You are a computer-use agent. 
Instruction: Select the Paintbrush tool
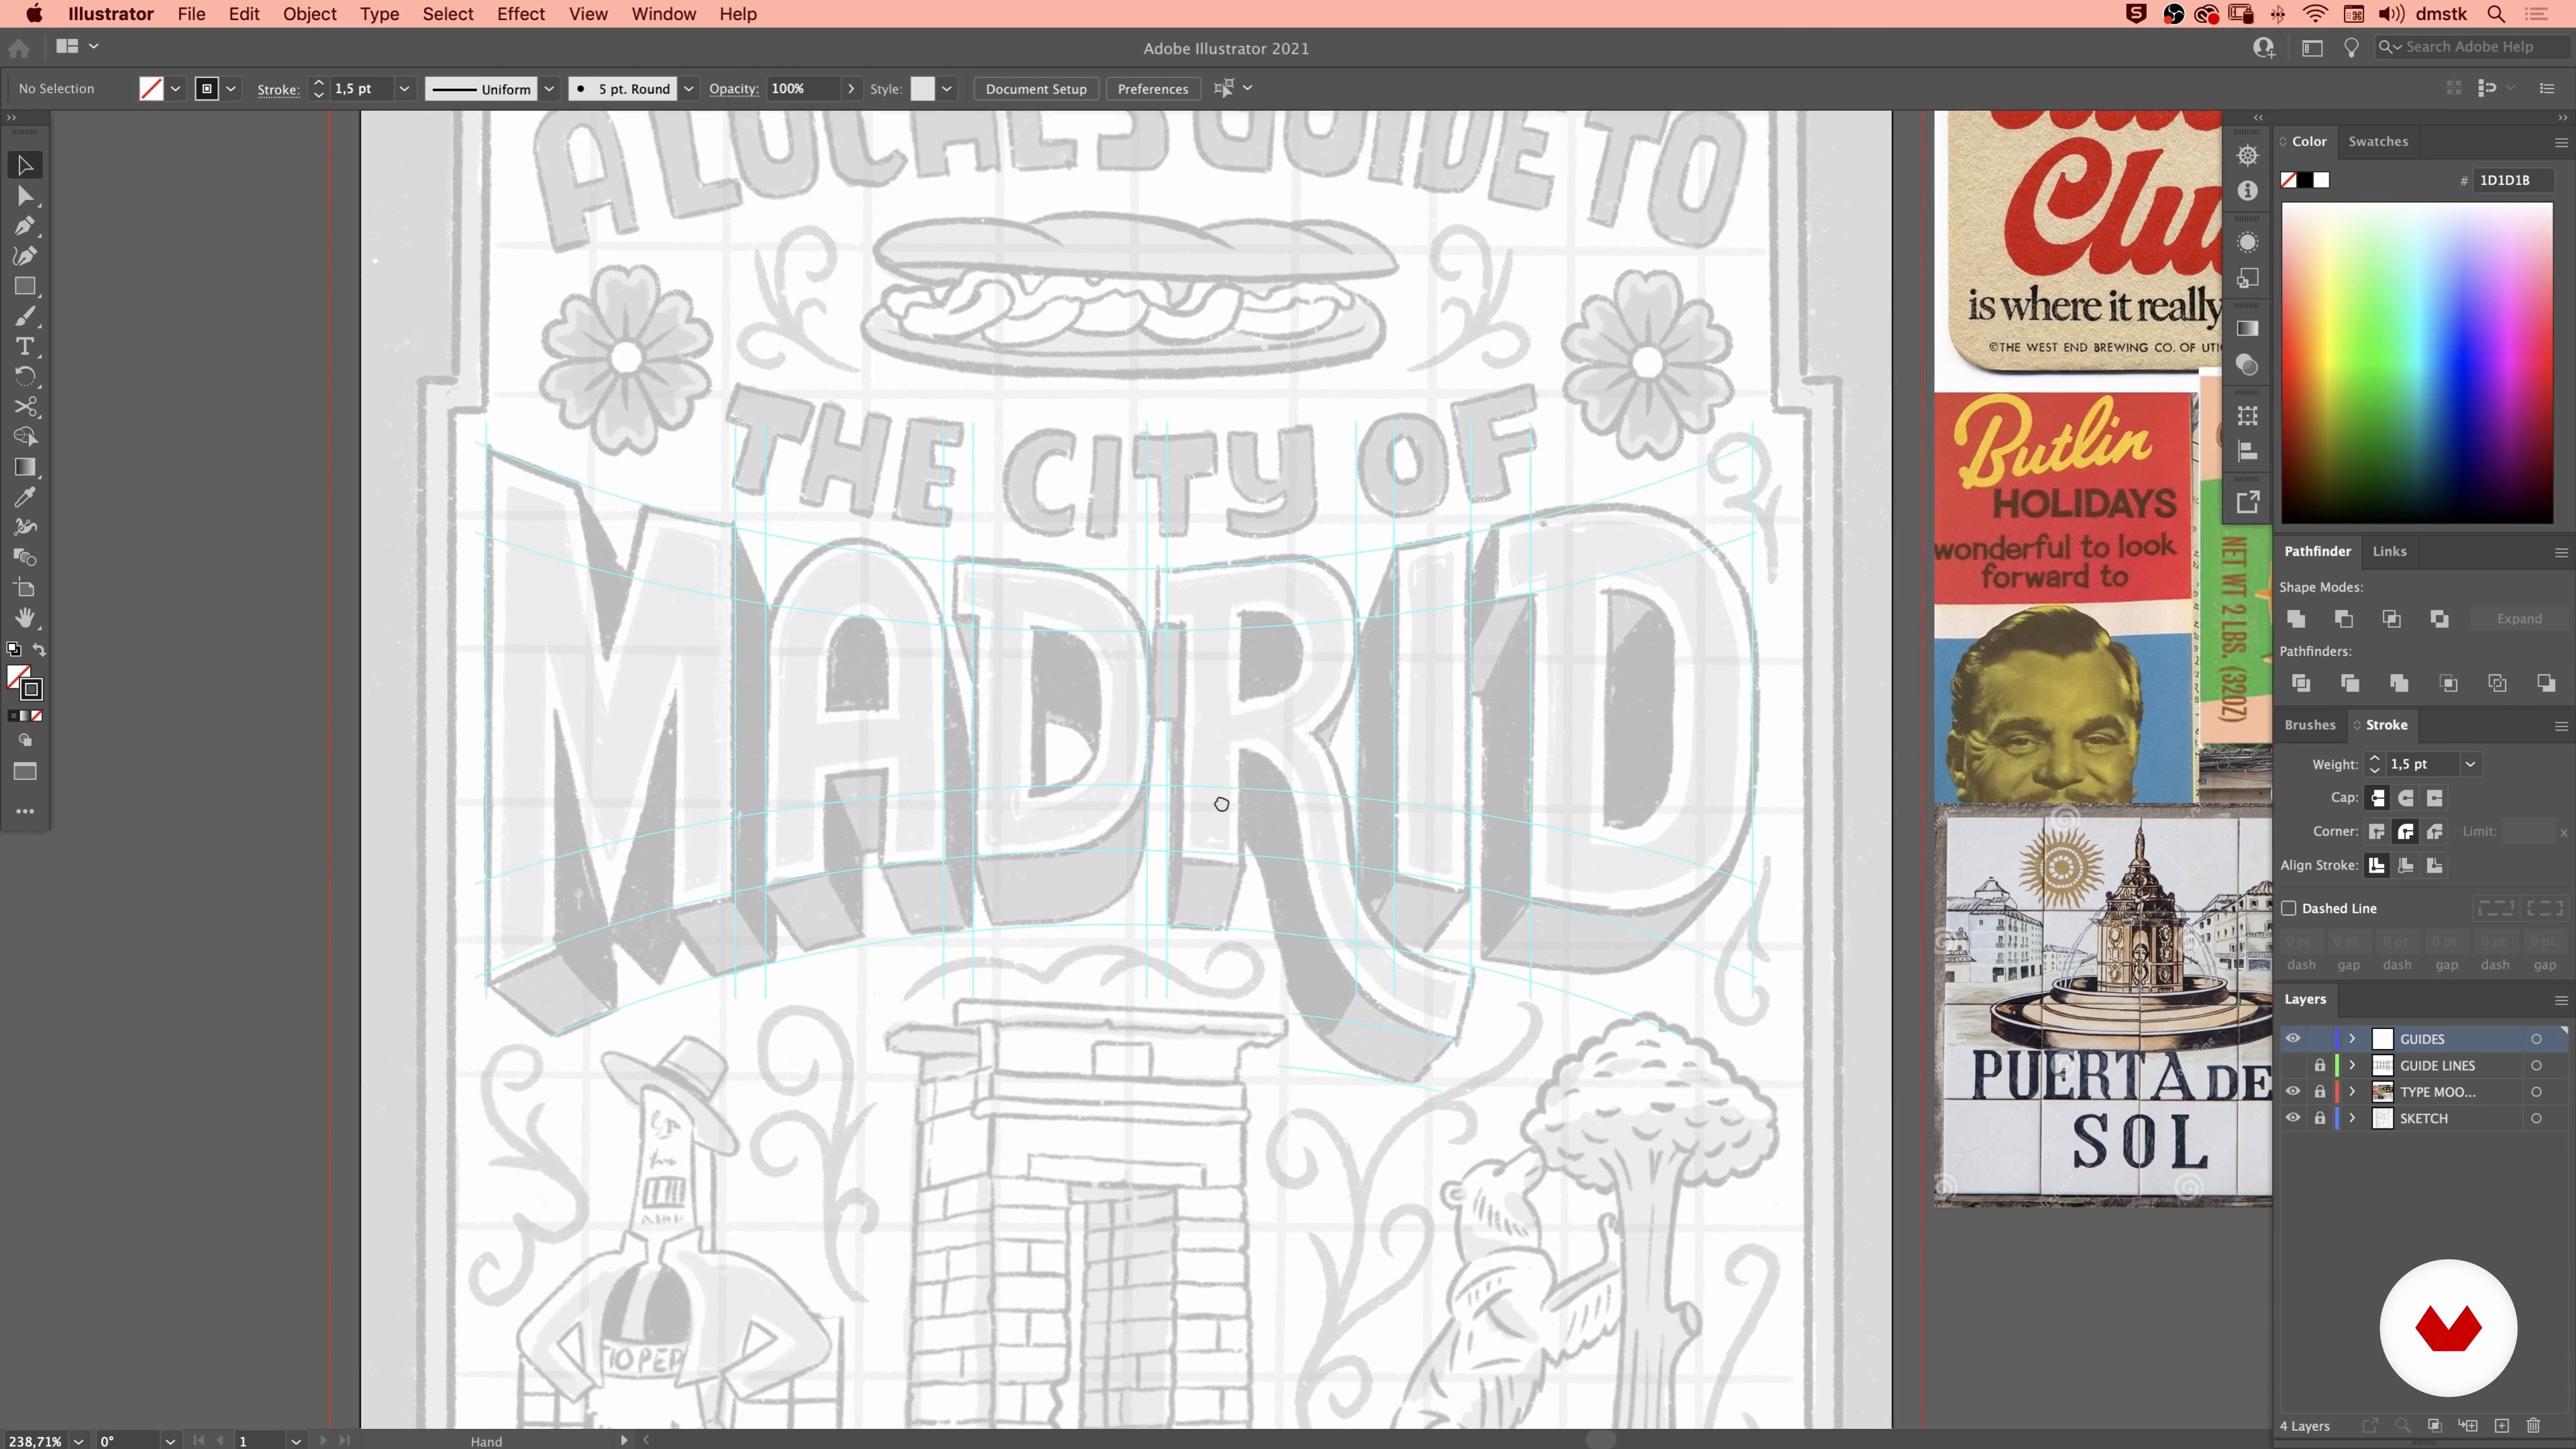[25, 316]
